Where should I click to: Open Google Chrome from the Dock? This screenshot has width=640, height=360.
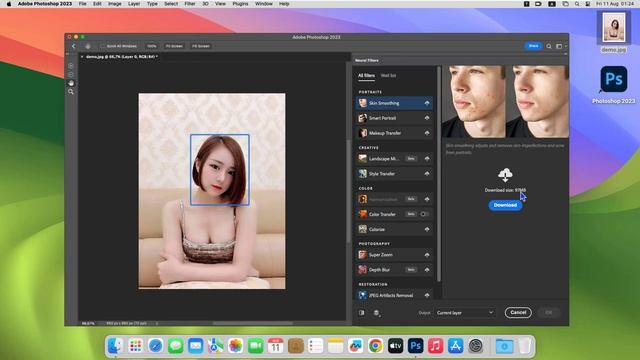tap(376, 346)
